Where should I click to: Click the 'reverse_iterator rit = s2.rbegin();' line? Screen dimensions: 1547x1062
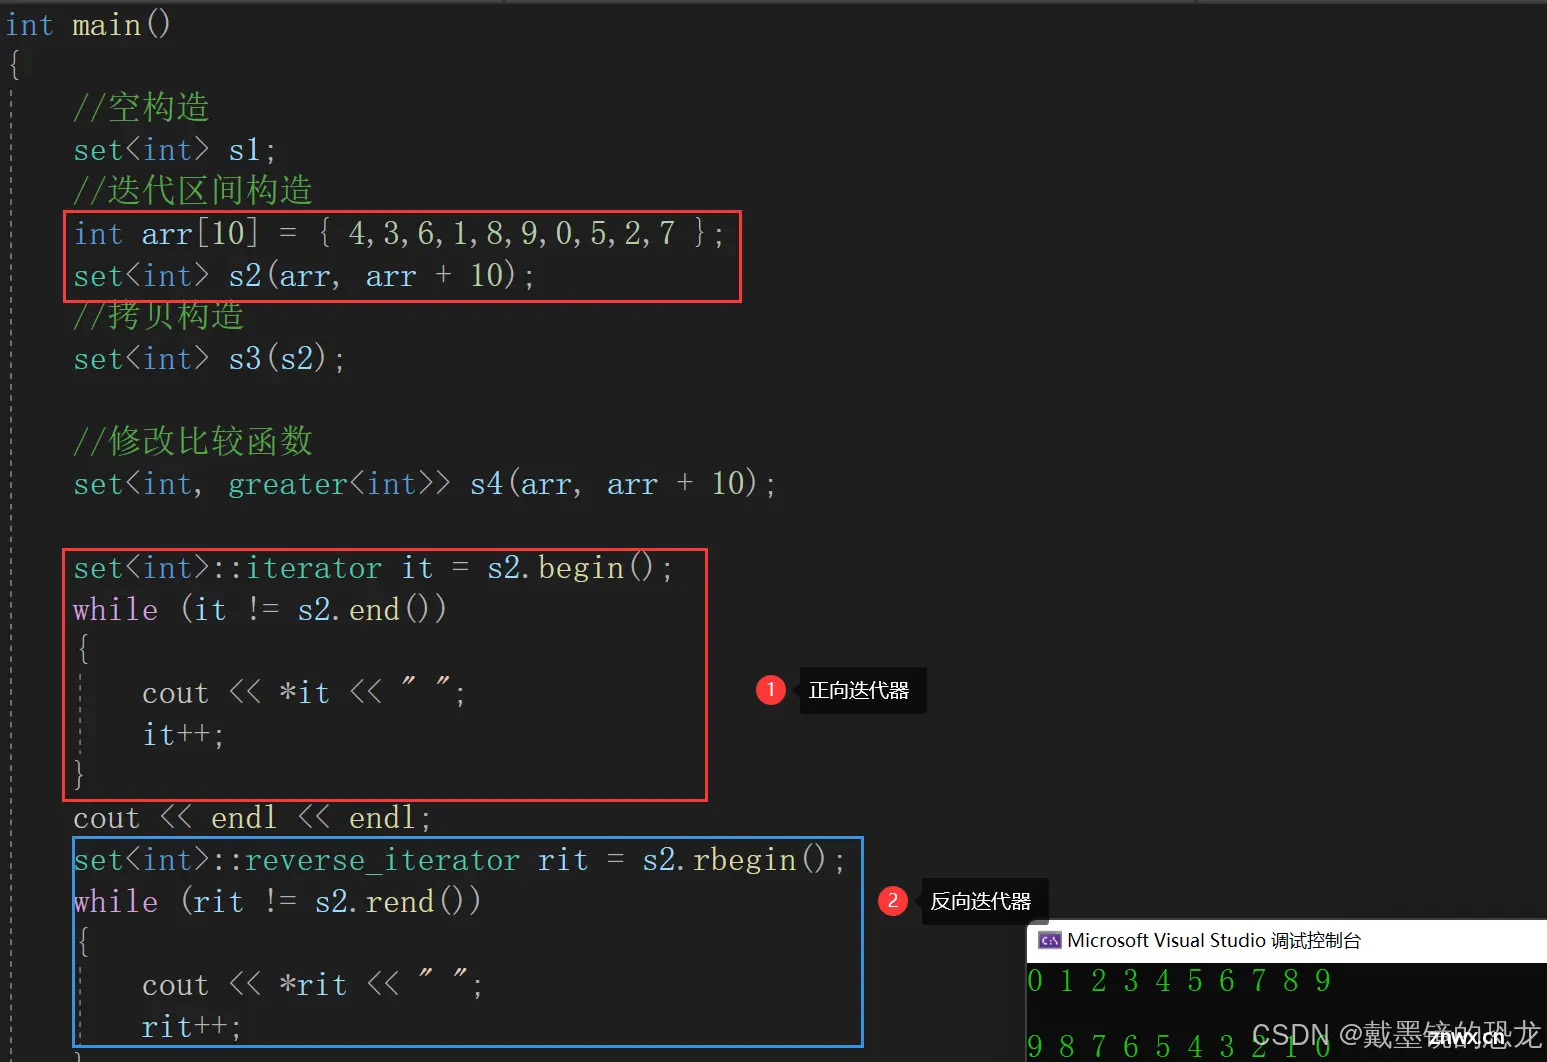459,860
